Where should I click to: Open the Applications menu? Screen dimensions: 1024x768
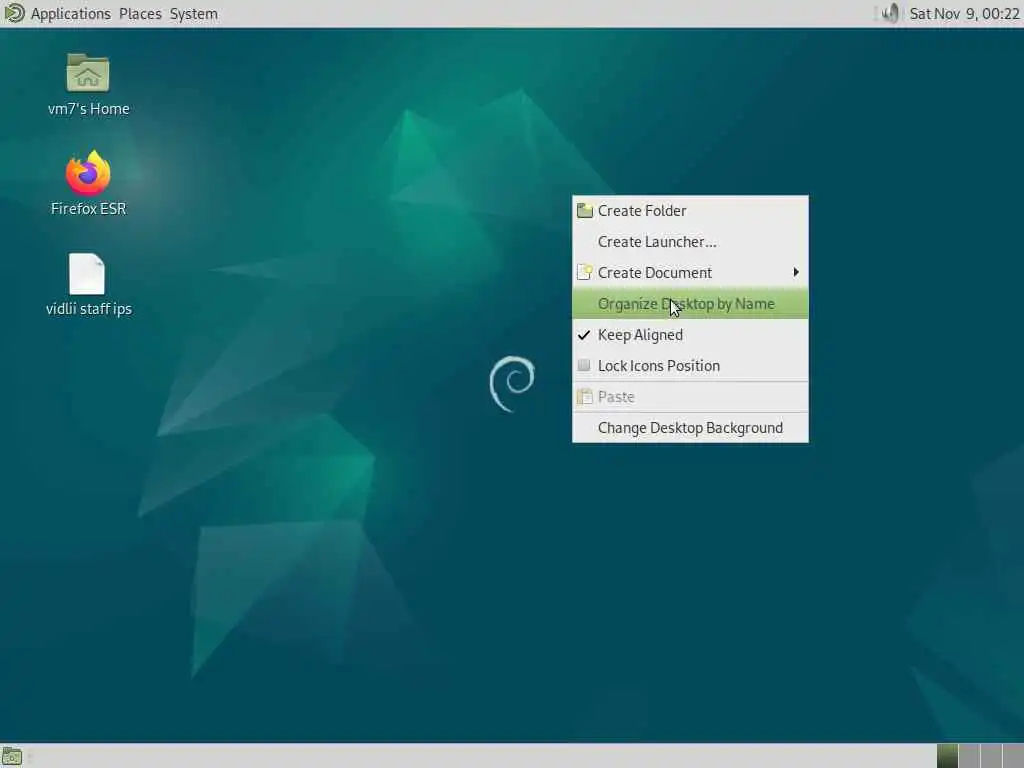(x=71, y=14)
